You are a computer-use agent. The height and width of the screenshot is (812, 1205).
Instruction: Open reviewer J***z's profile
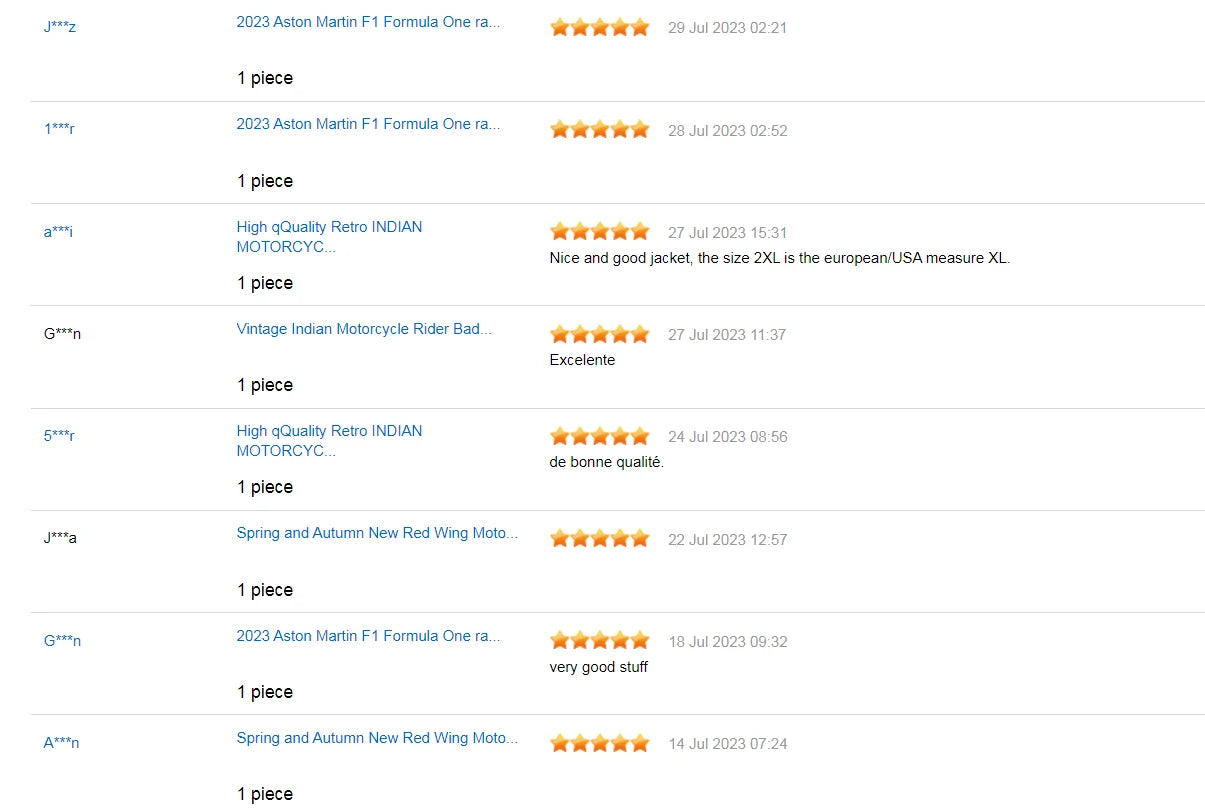pyautogui.click(x=60, y=26)
